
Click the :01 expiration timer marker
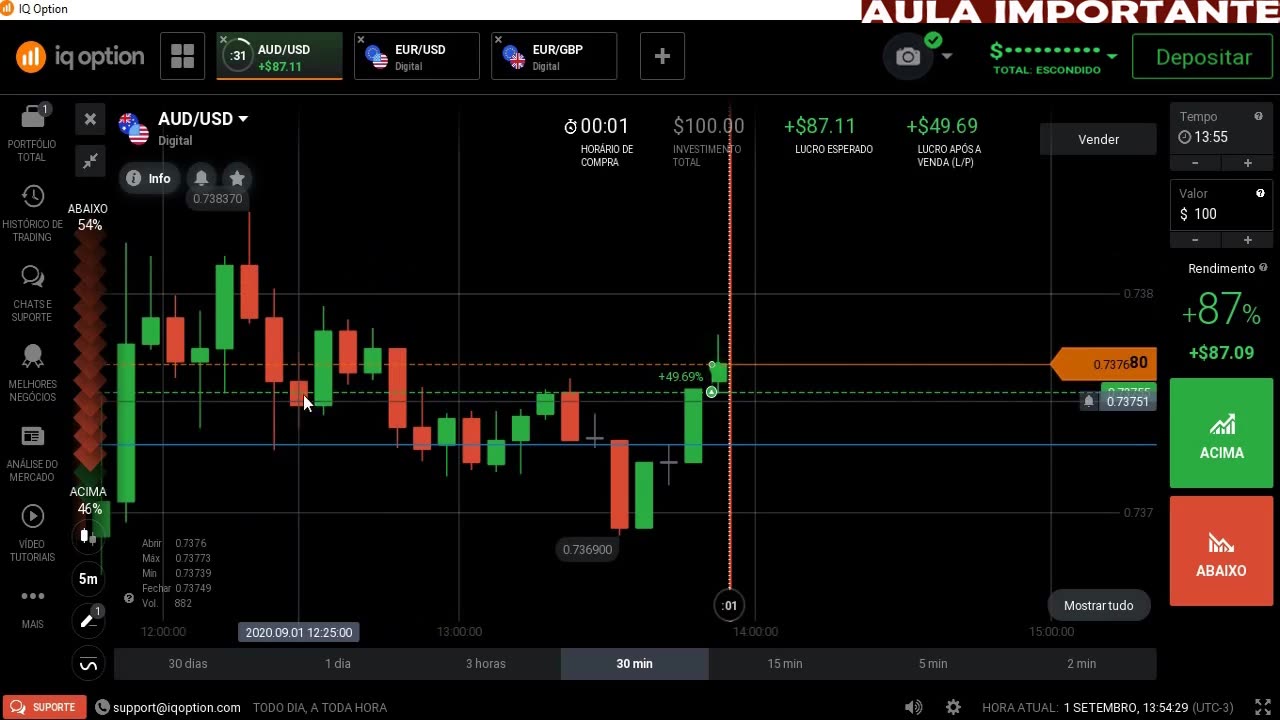[729, 605]
